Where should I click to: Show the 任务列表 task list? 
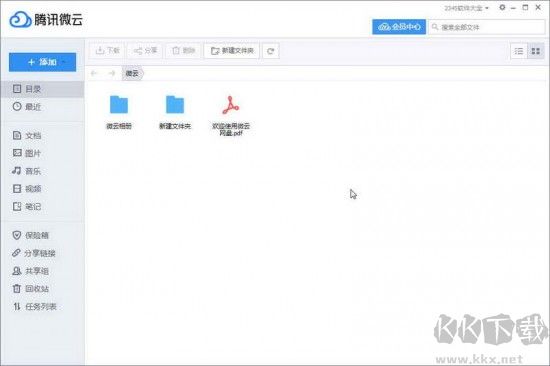42,307
